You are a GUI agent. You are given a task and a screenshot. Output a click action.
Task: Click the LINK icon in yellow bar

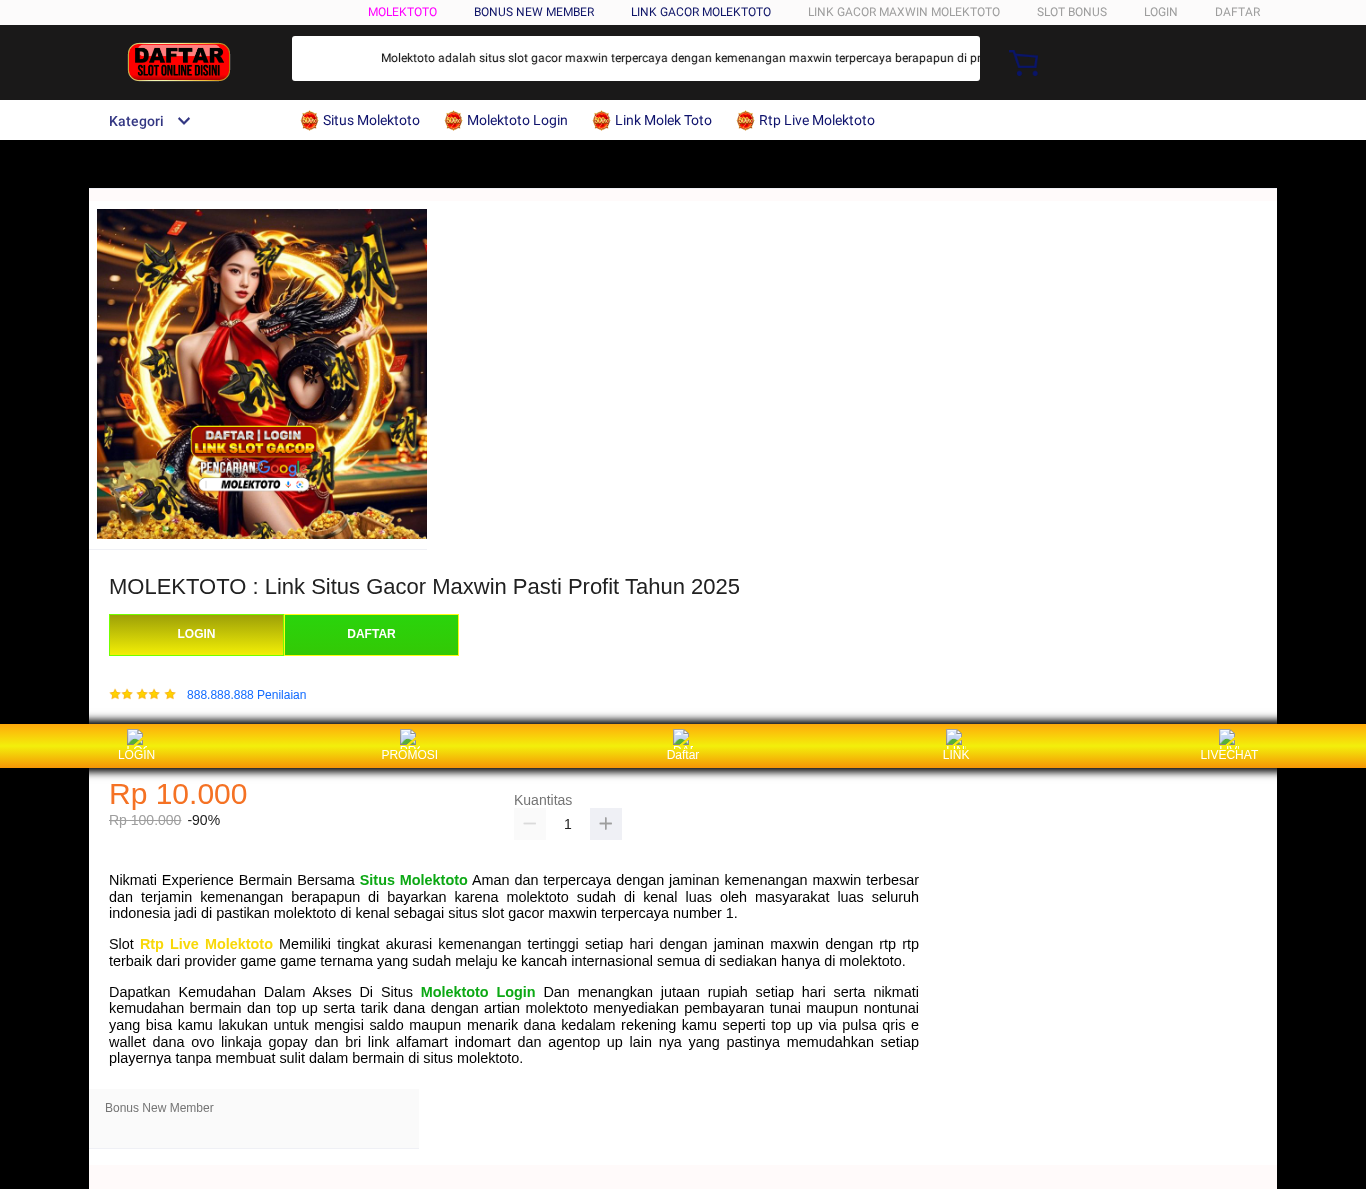coord(955,738)
